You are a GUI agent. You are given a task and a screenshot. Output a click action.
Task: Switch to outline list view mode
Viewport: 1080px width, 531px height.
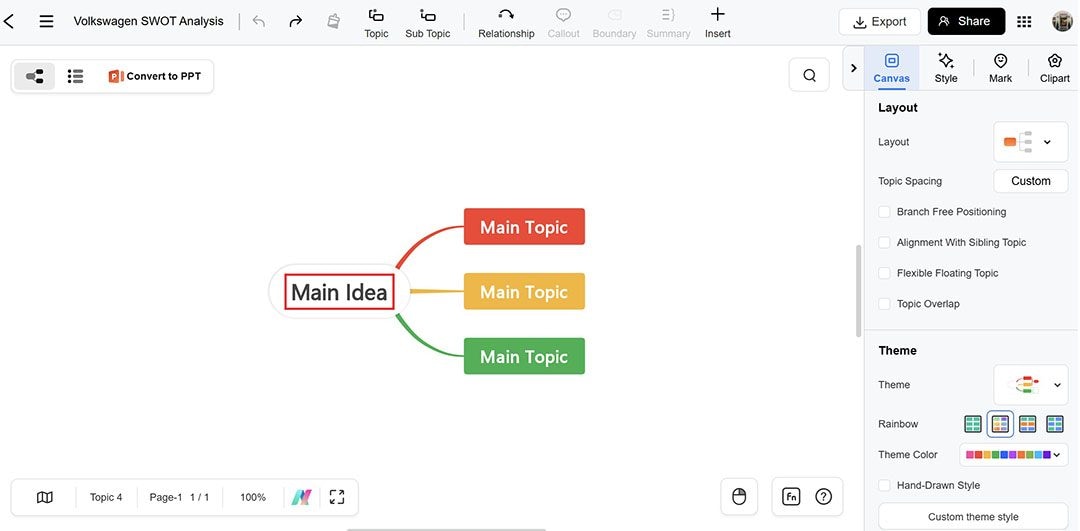(75, 76)
